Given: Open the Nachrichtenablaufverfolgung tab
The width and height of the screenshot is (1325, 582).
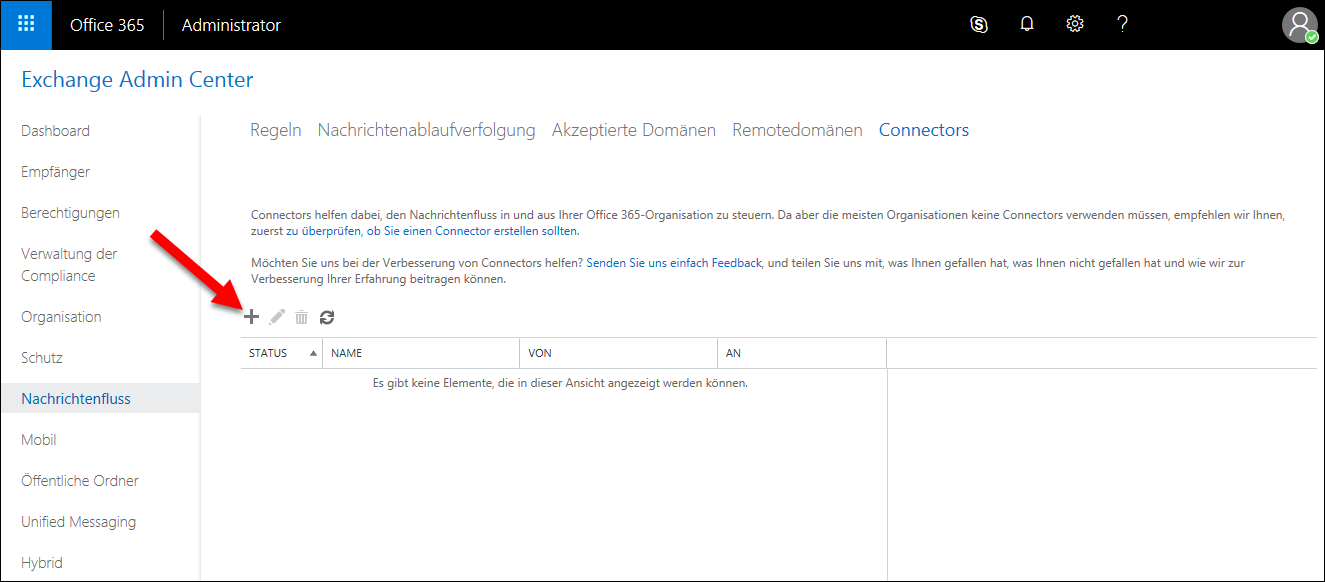Looking at the screenshot, I should click(426, 129).
